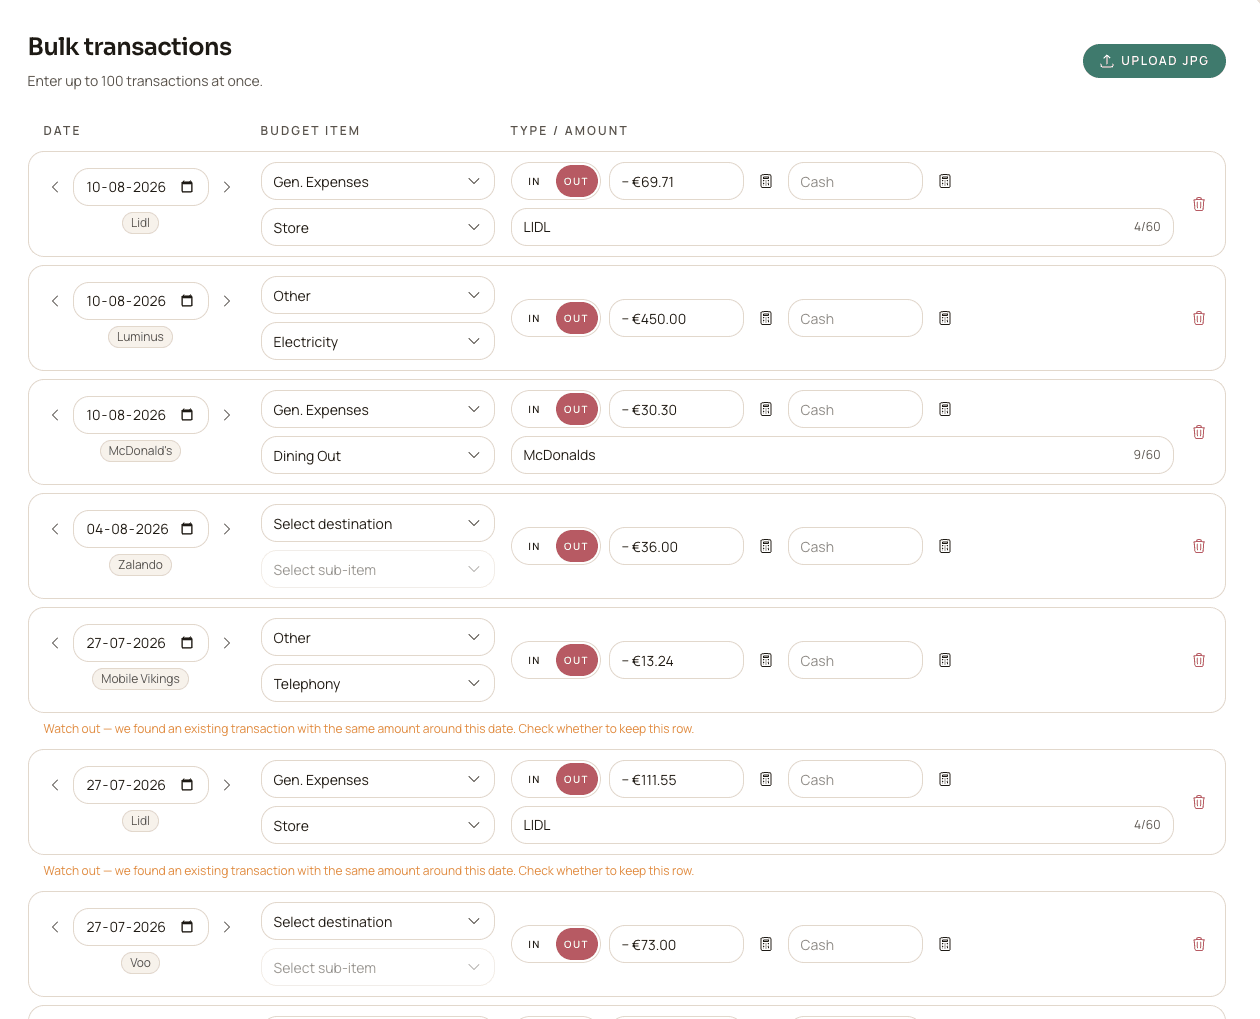Click the Upload JPG button
Screen dimensions: 1260x1019
coord(1154,60)
